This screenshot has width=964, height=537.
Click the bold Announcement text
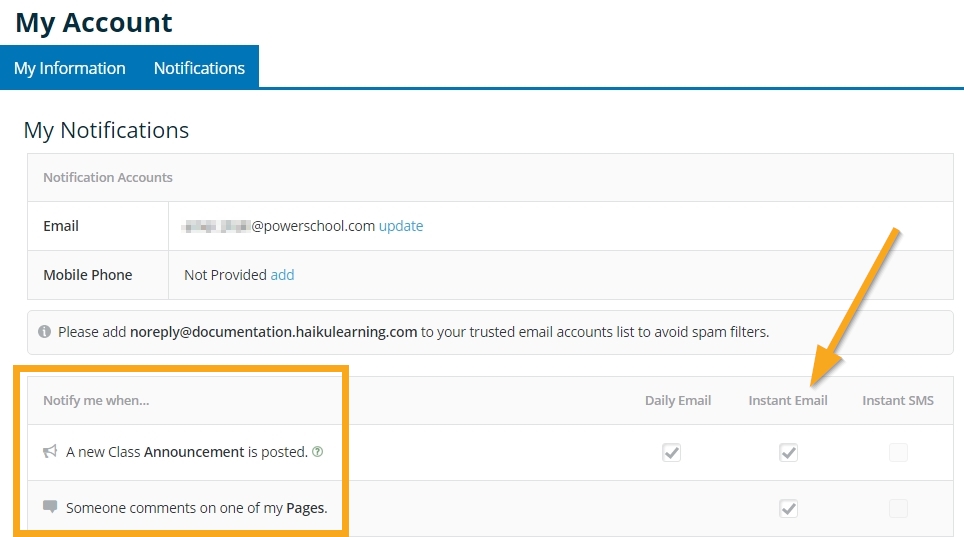194,452
